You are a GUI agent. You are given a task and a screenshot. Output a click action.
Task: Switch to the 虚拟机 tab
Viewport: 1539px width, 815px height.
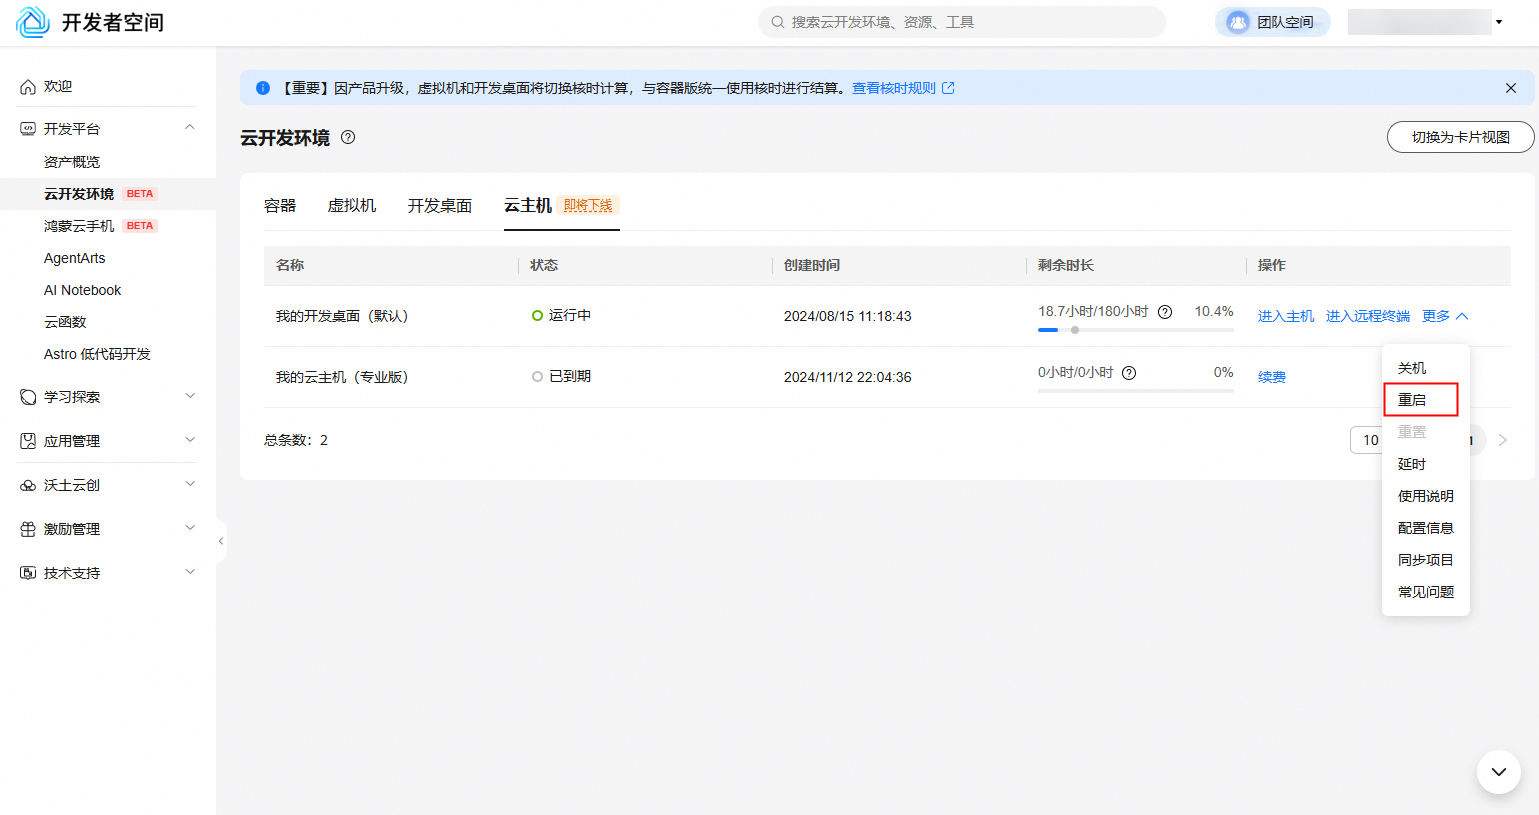tap(352, 205)
